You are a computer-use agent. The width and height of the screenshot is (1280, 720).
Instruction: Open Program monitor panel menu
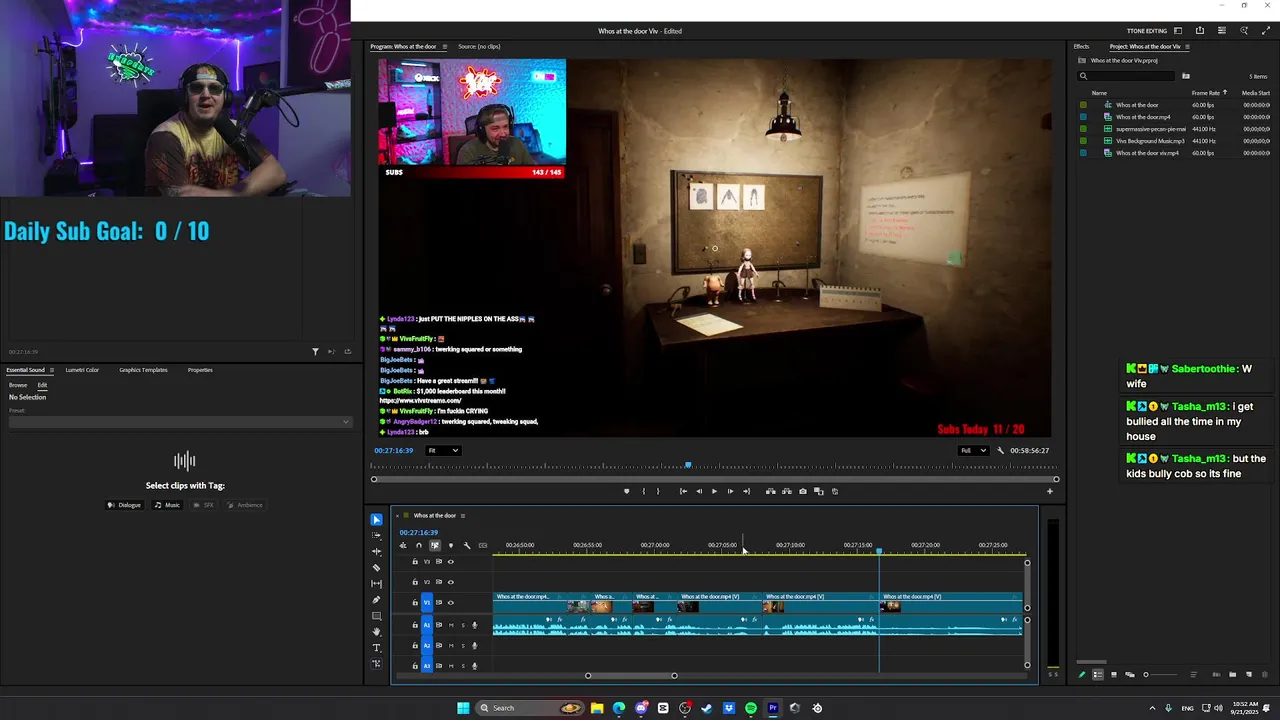(445, 46)
